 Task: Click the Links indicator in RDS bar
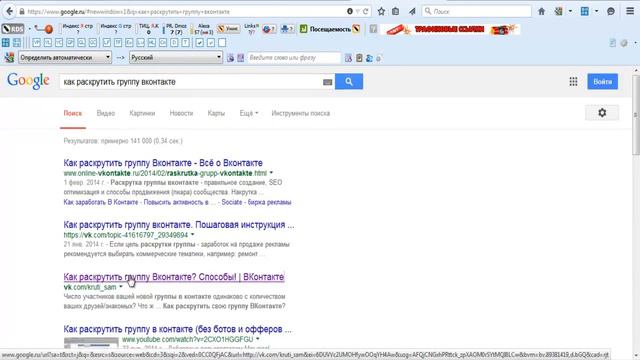point(251,29)
